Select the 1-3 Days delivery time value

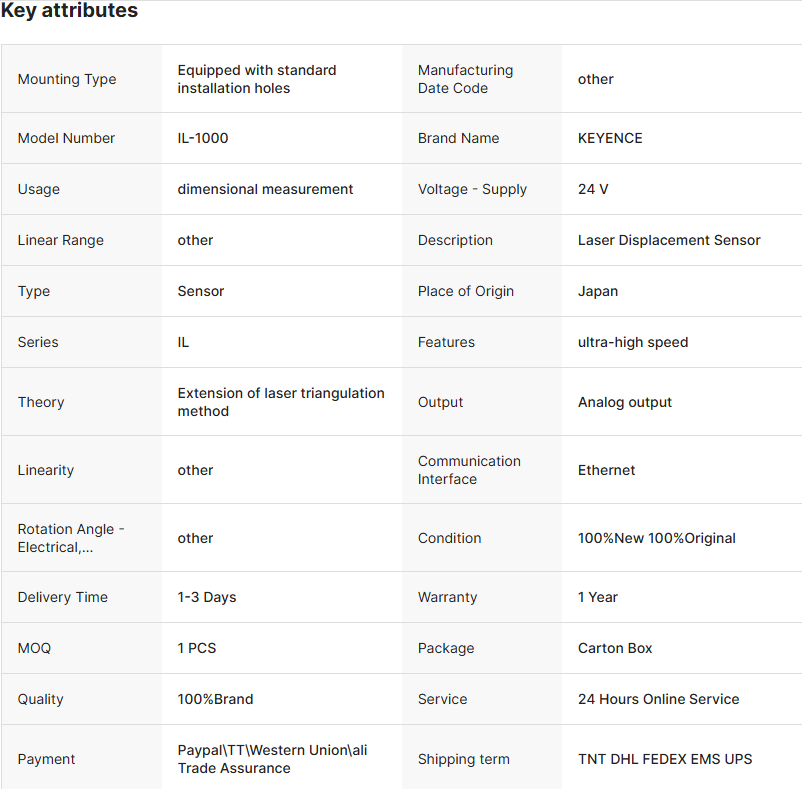point(207,597)
